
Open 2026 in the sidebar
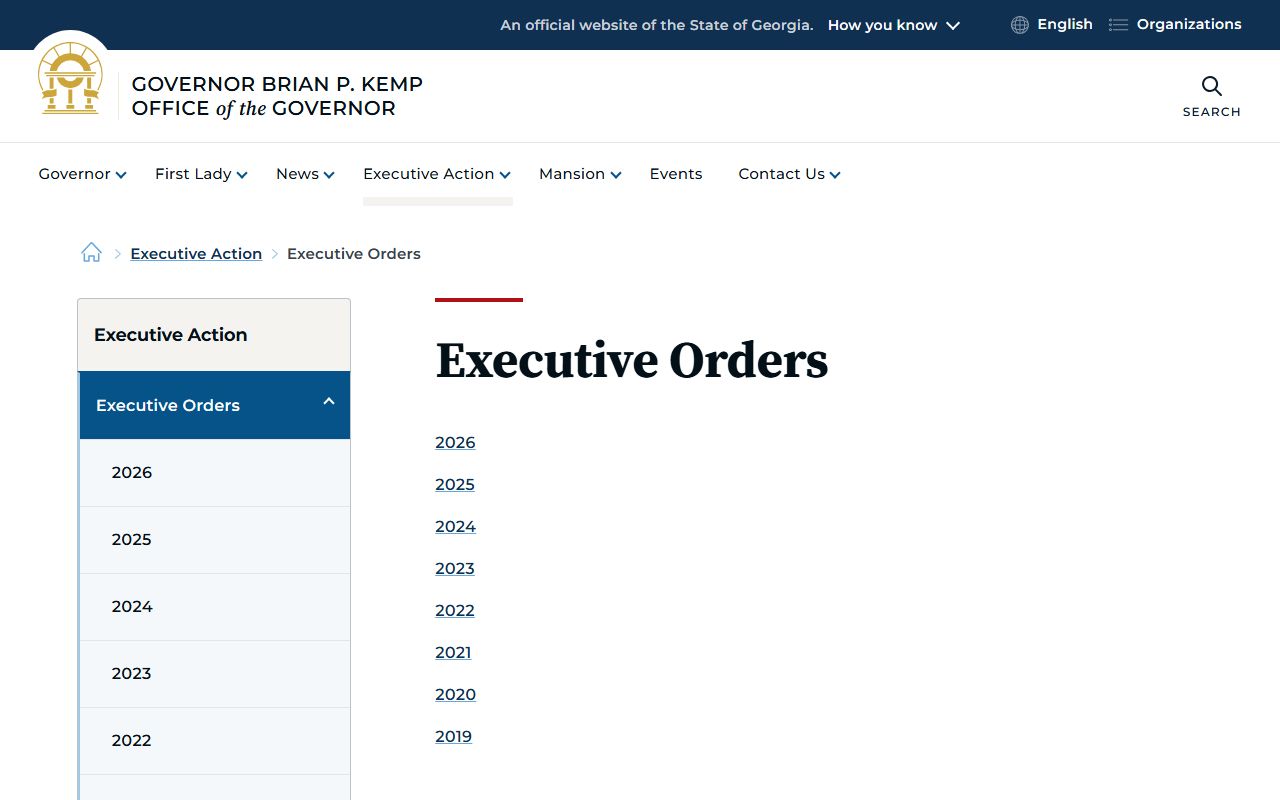point(215,473)
